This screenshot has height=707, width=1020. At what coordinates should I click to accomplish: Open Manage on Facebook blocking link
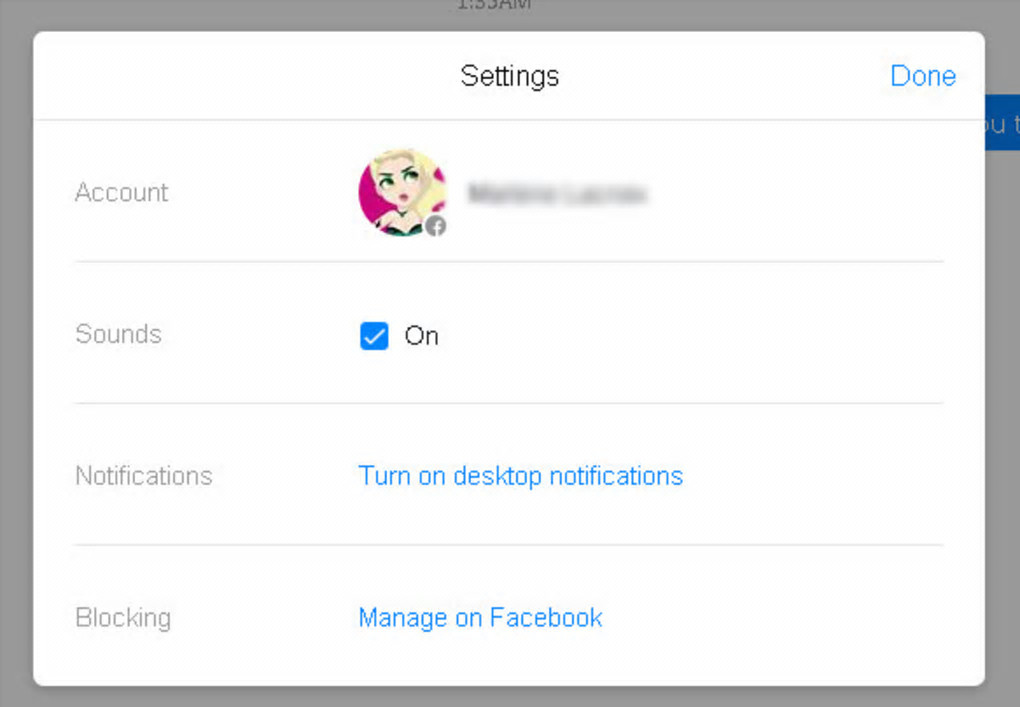480,618
